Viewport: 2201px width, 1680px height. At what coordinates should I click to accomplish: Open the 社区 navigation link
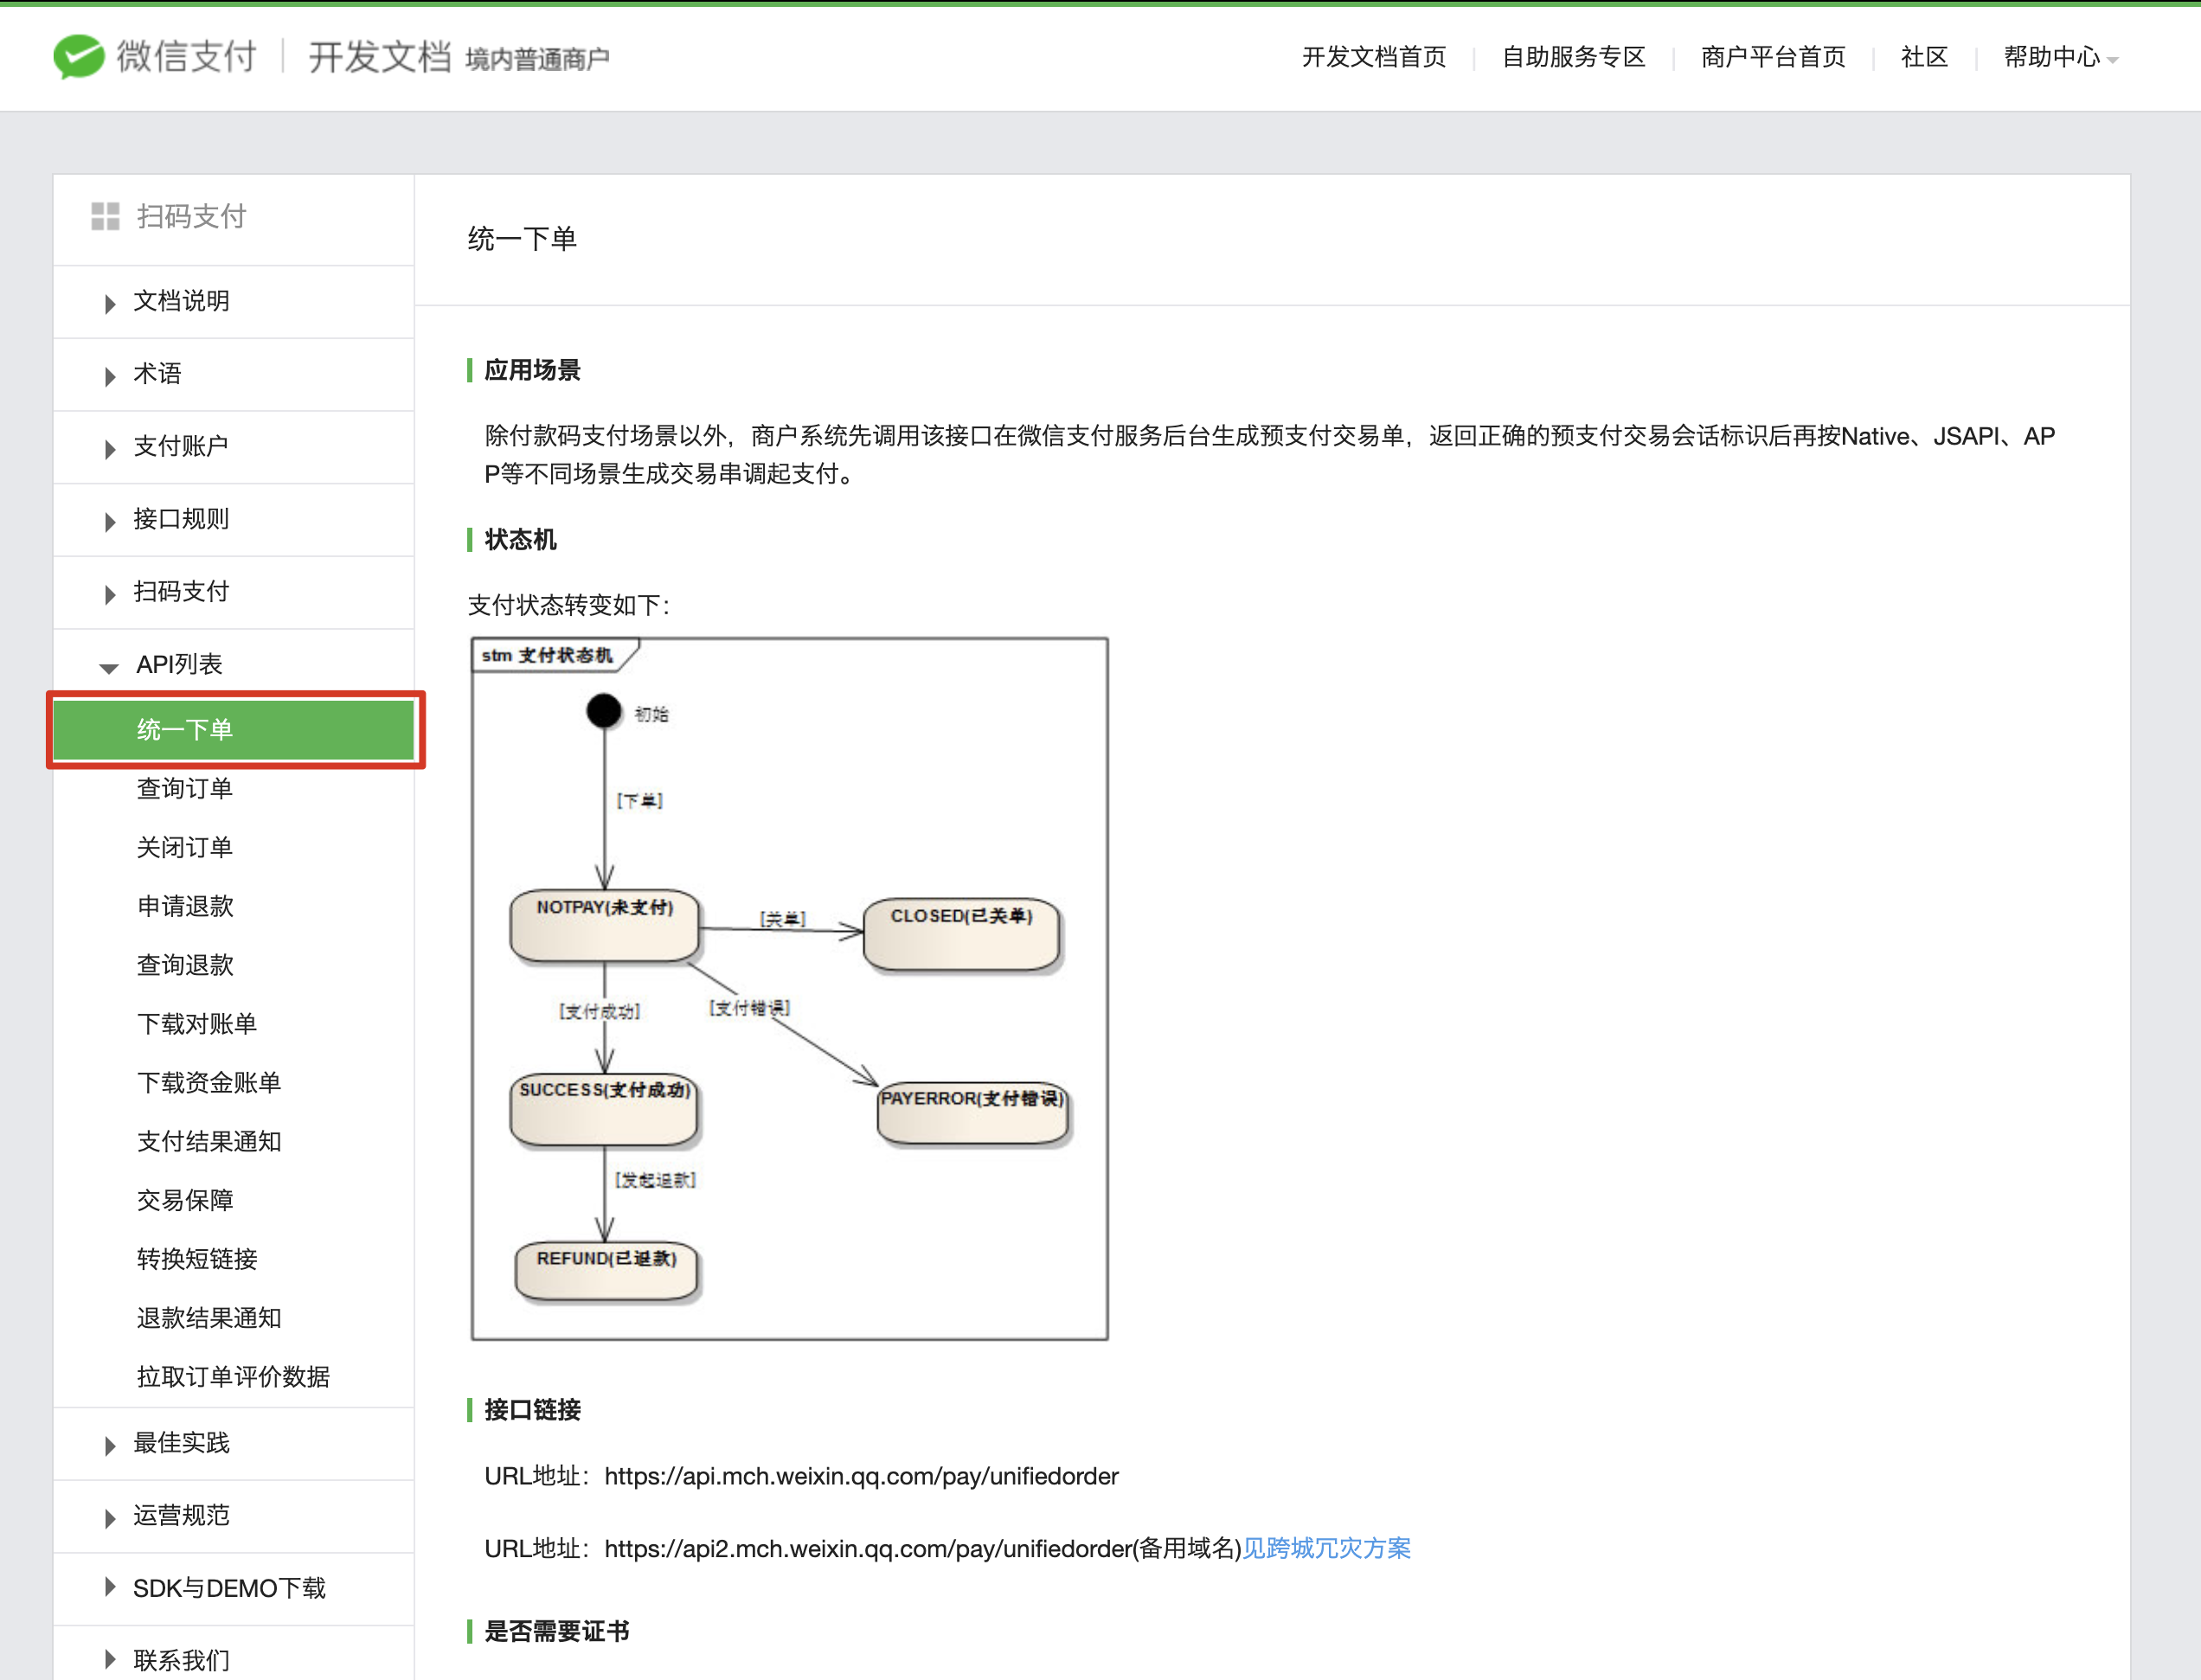(1924, 57)
